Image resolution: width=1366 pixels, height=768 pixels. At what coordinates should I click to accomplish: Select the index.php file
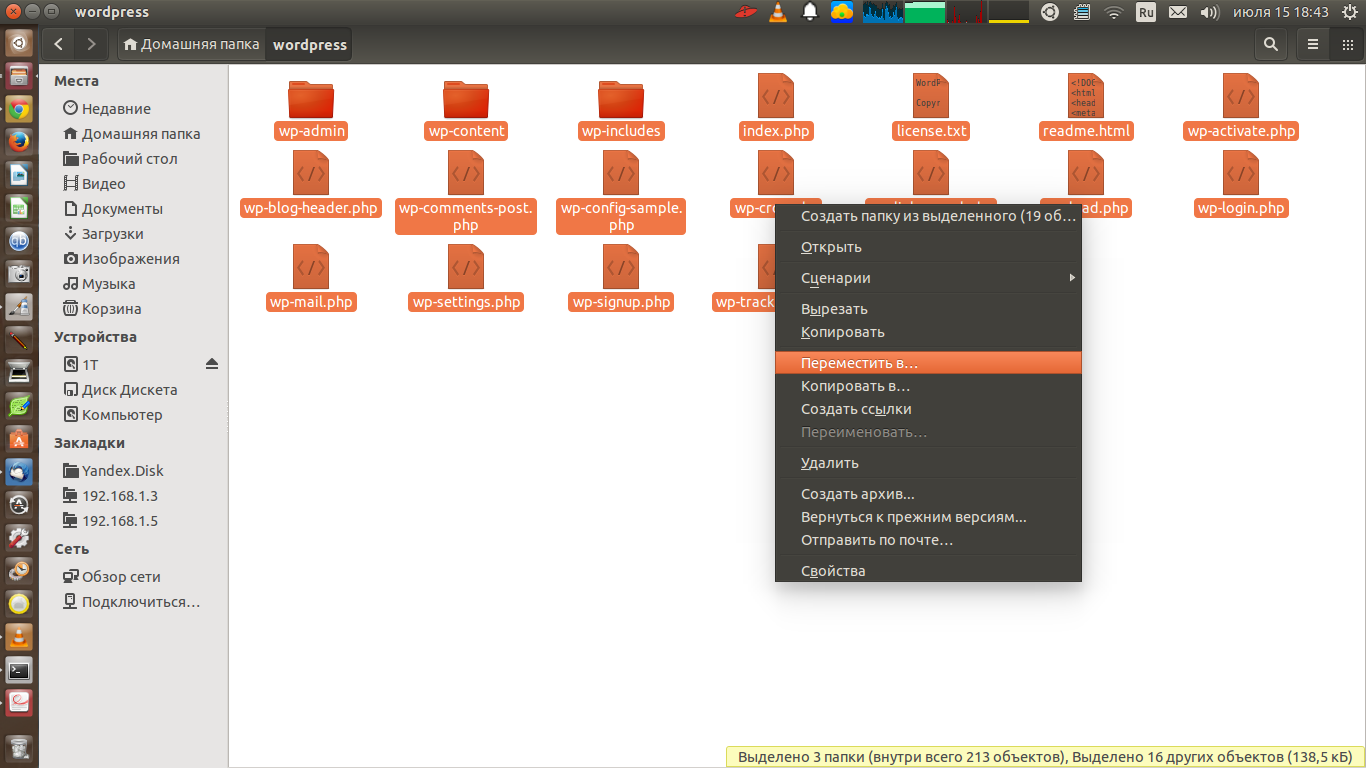click(x=776, y=107)
